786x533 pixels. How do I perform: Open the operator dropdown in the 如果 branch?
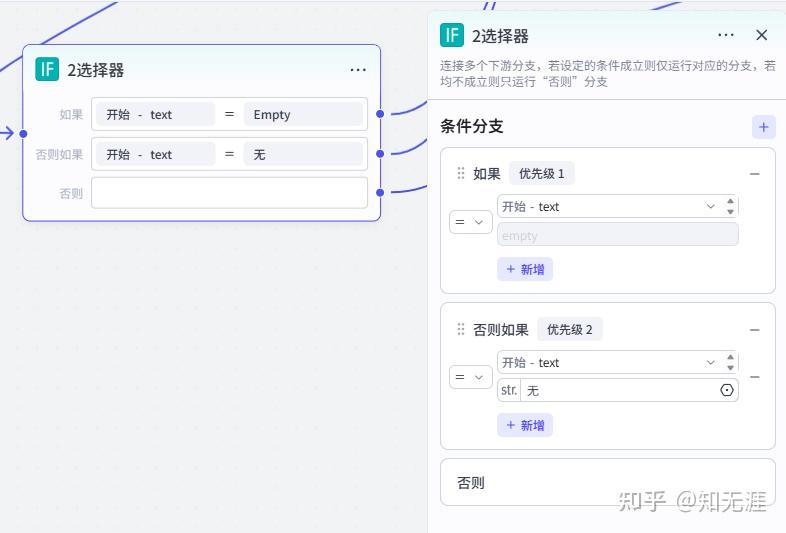(x=470, y=222)
